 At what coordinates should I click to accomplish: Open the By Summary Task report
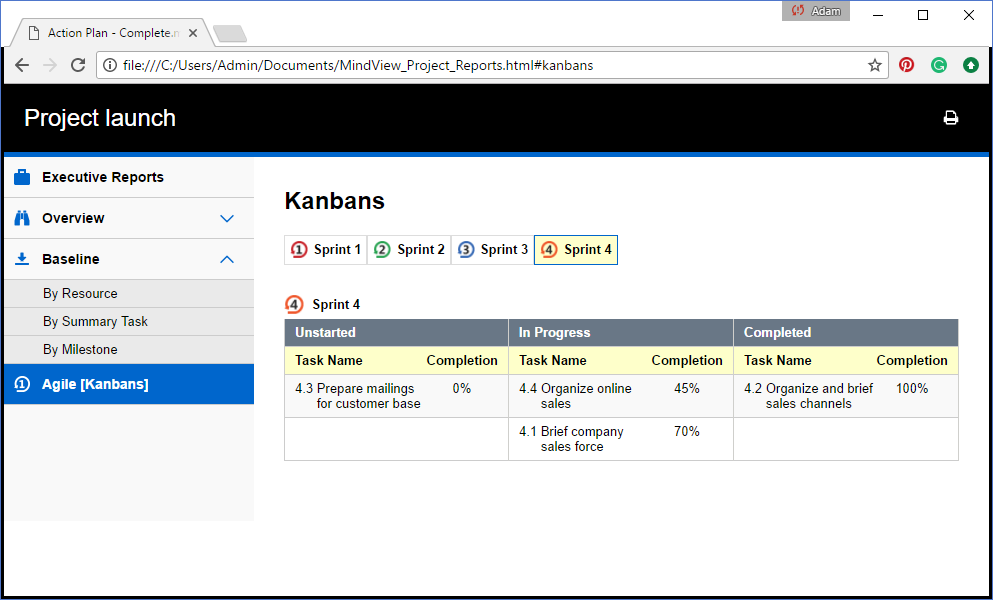point(95,322)
